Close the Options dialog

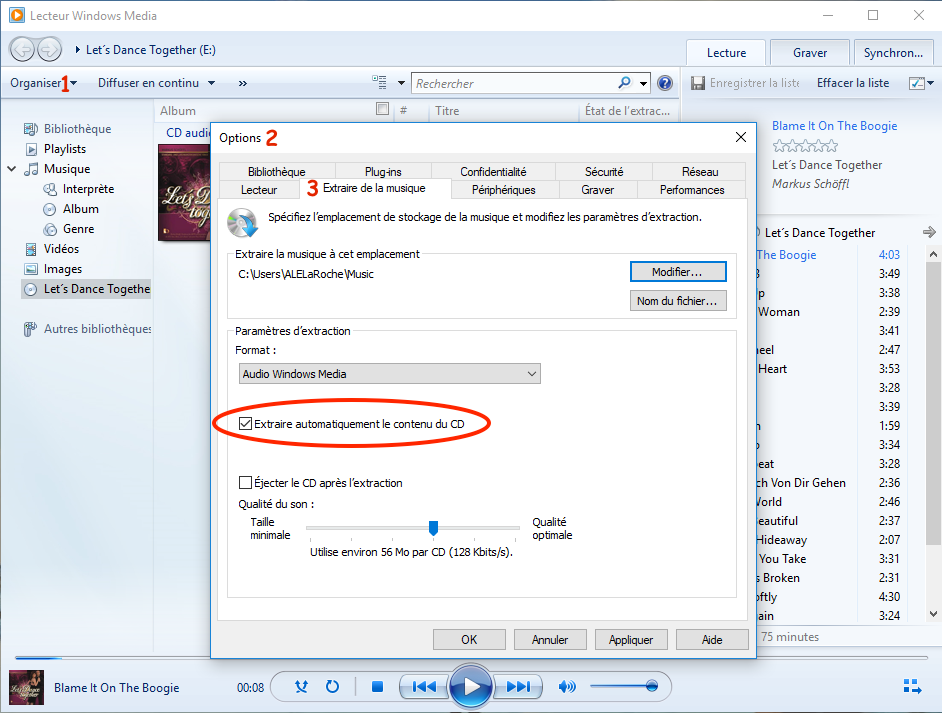click(741, 137)
